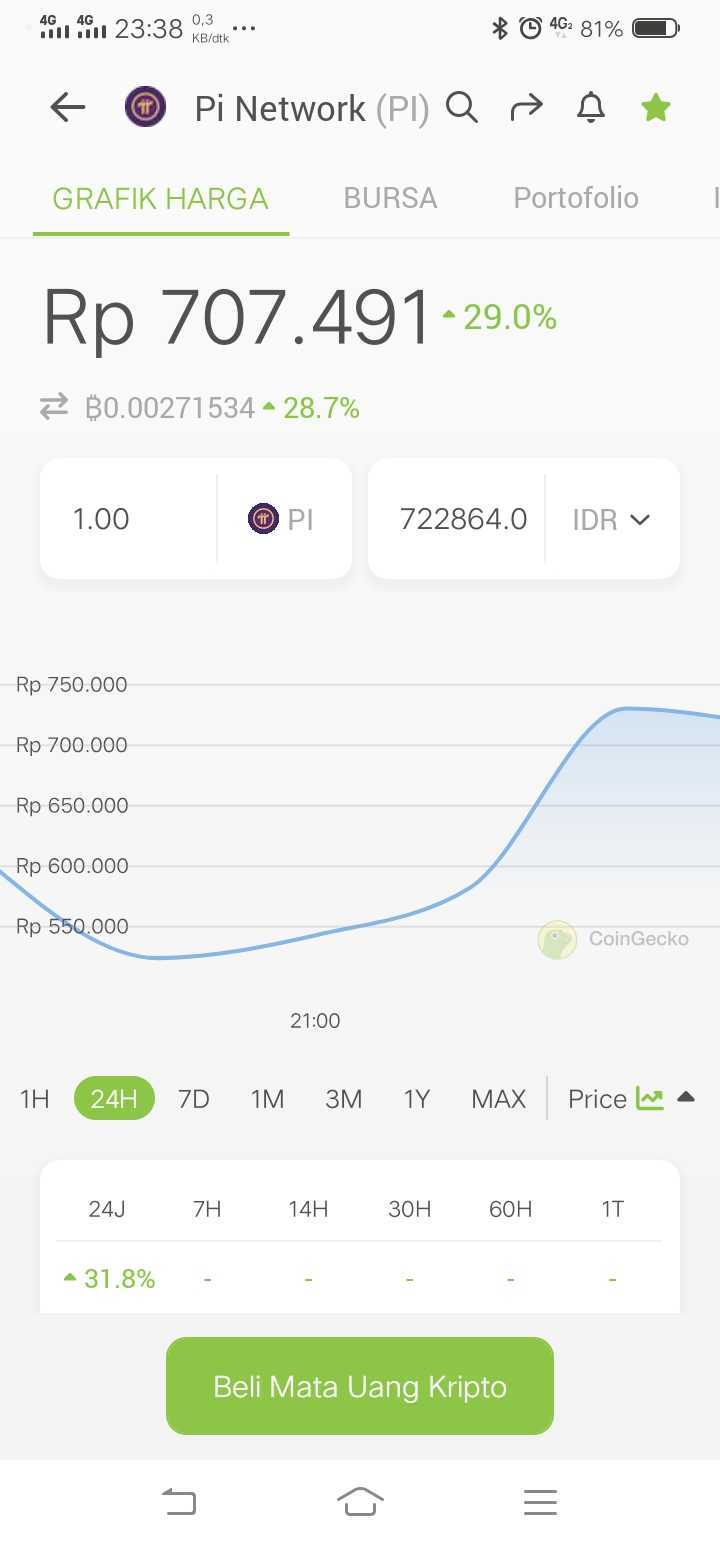This screenshot has height=1544, width=720.
Task: Select the 7D chart range
Action: tap(193, 1099)
